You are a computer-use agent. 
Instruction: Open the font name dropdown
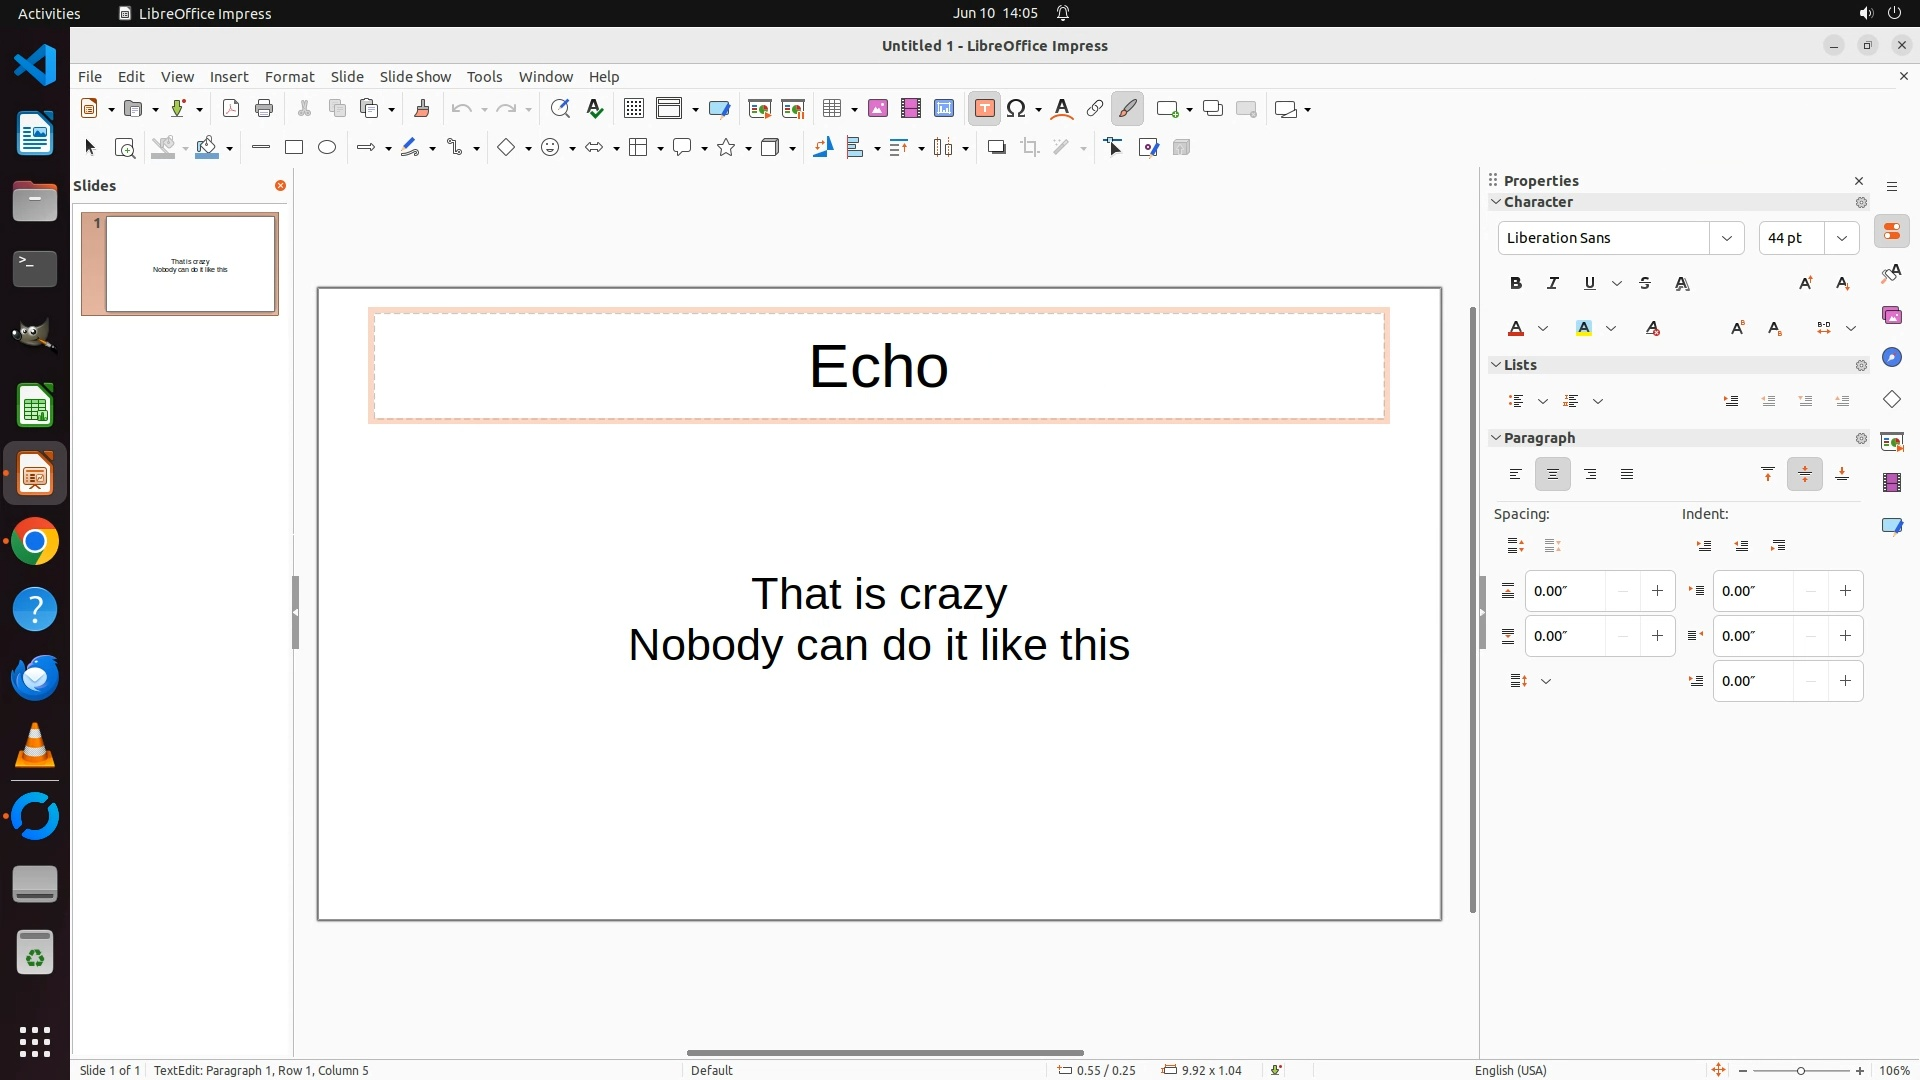[x=1726, y=238]
